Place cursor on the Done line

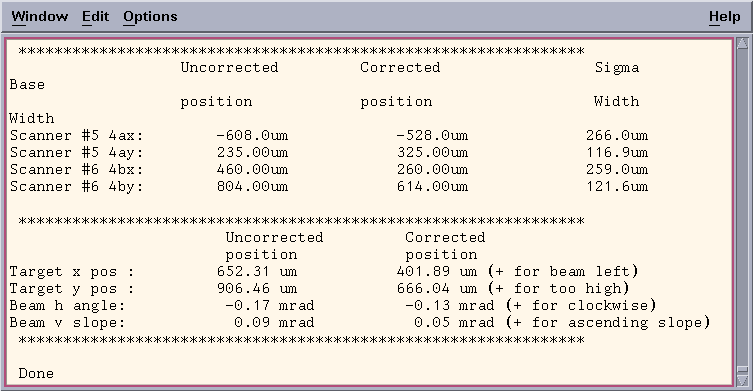[x=36, y=373]
